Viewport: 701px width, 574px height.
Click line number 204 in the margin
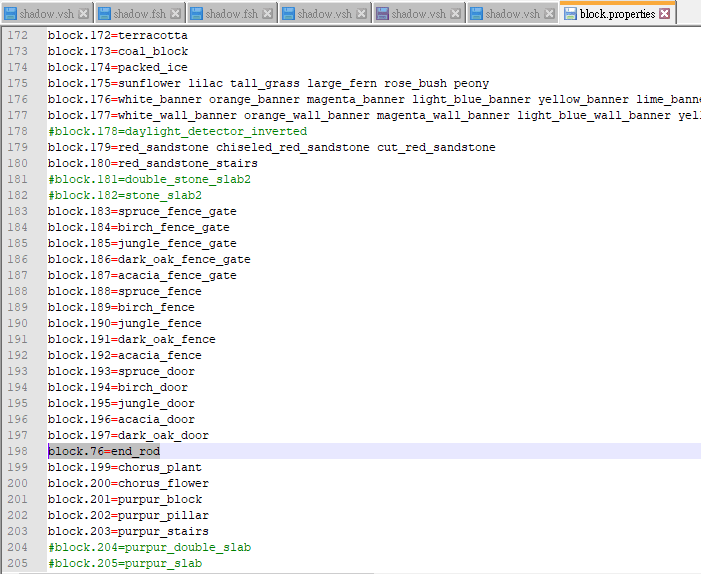[x=17, y=548]
